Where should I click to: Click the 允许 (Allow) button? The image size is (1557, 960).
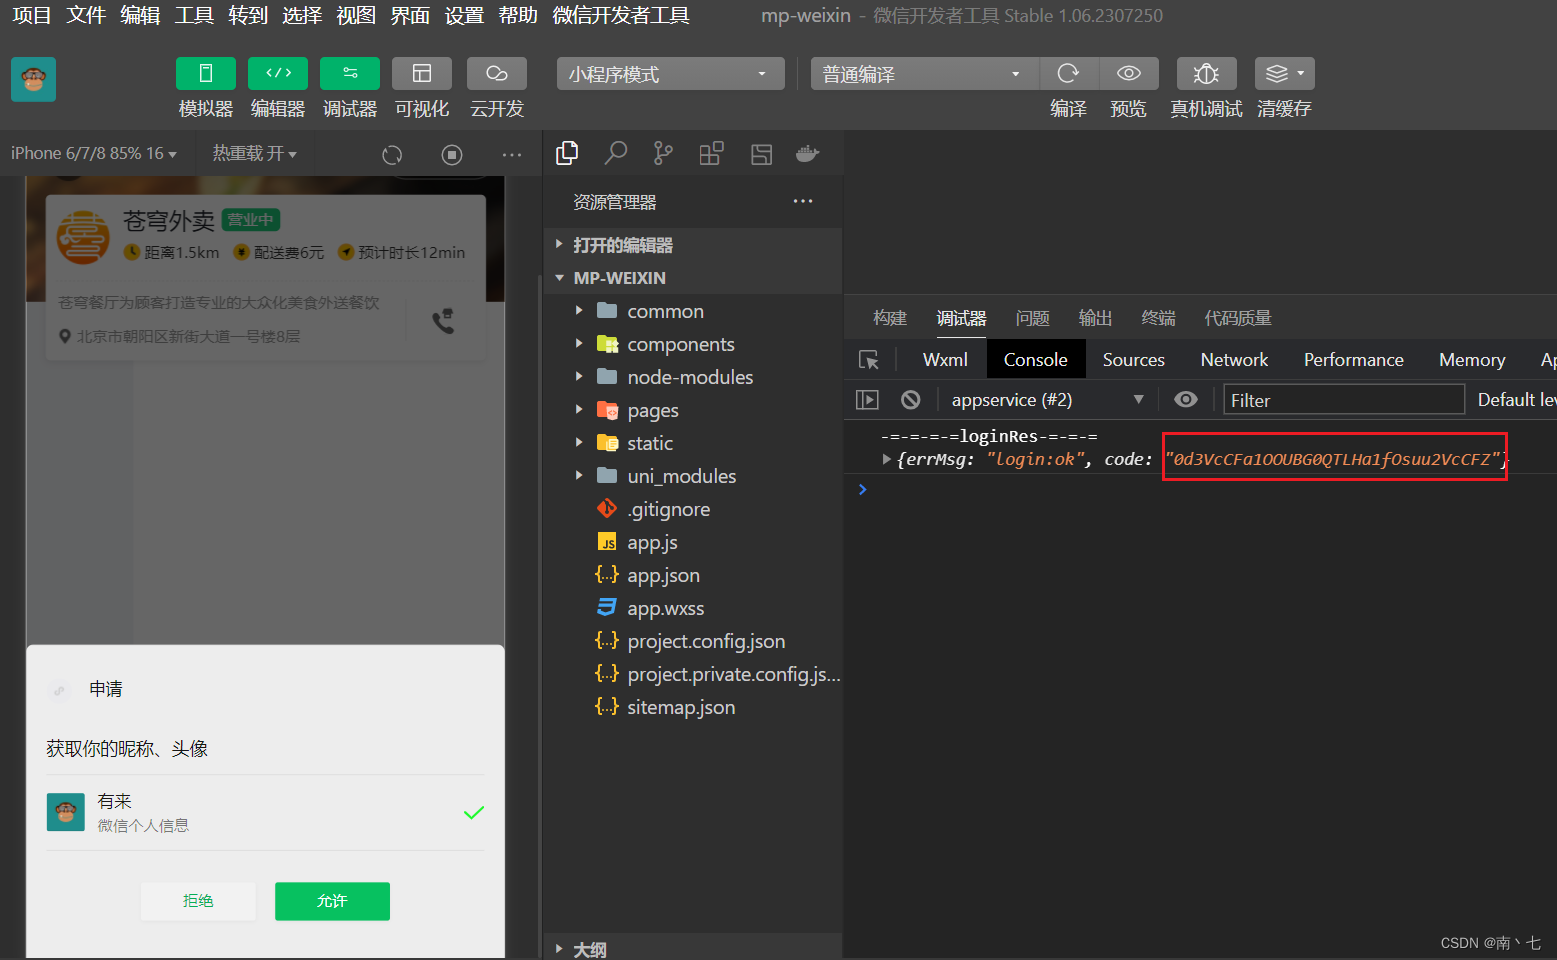(x=332, y=901)
